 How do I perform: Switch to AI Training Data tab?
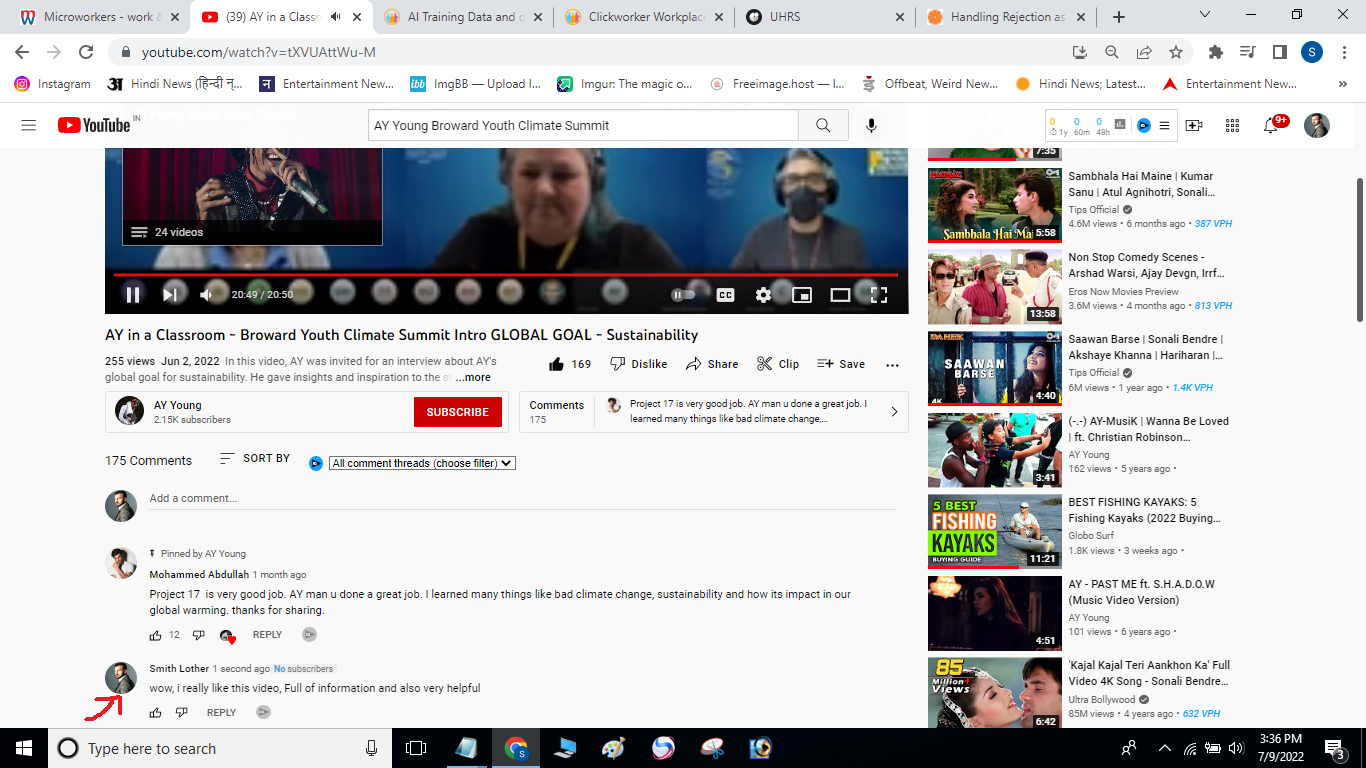[x=462, y=17]
